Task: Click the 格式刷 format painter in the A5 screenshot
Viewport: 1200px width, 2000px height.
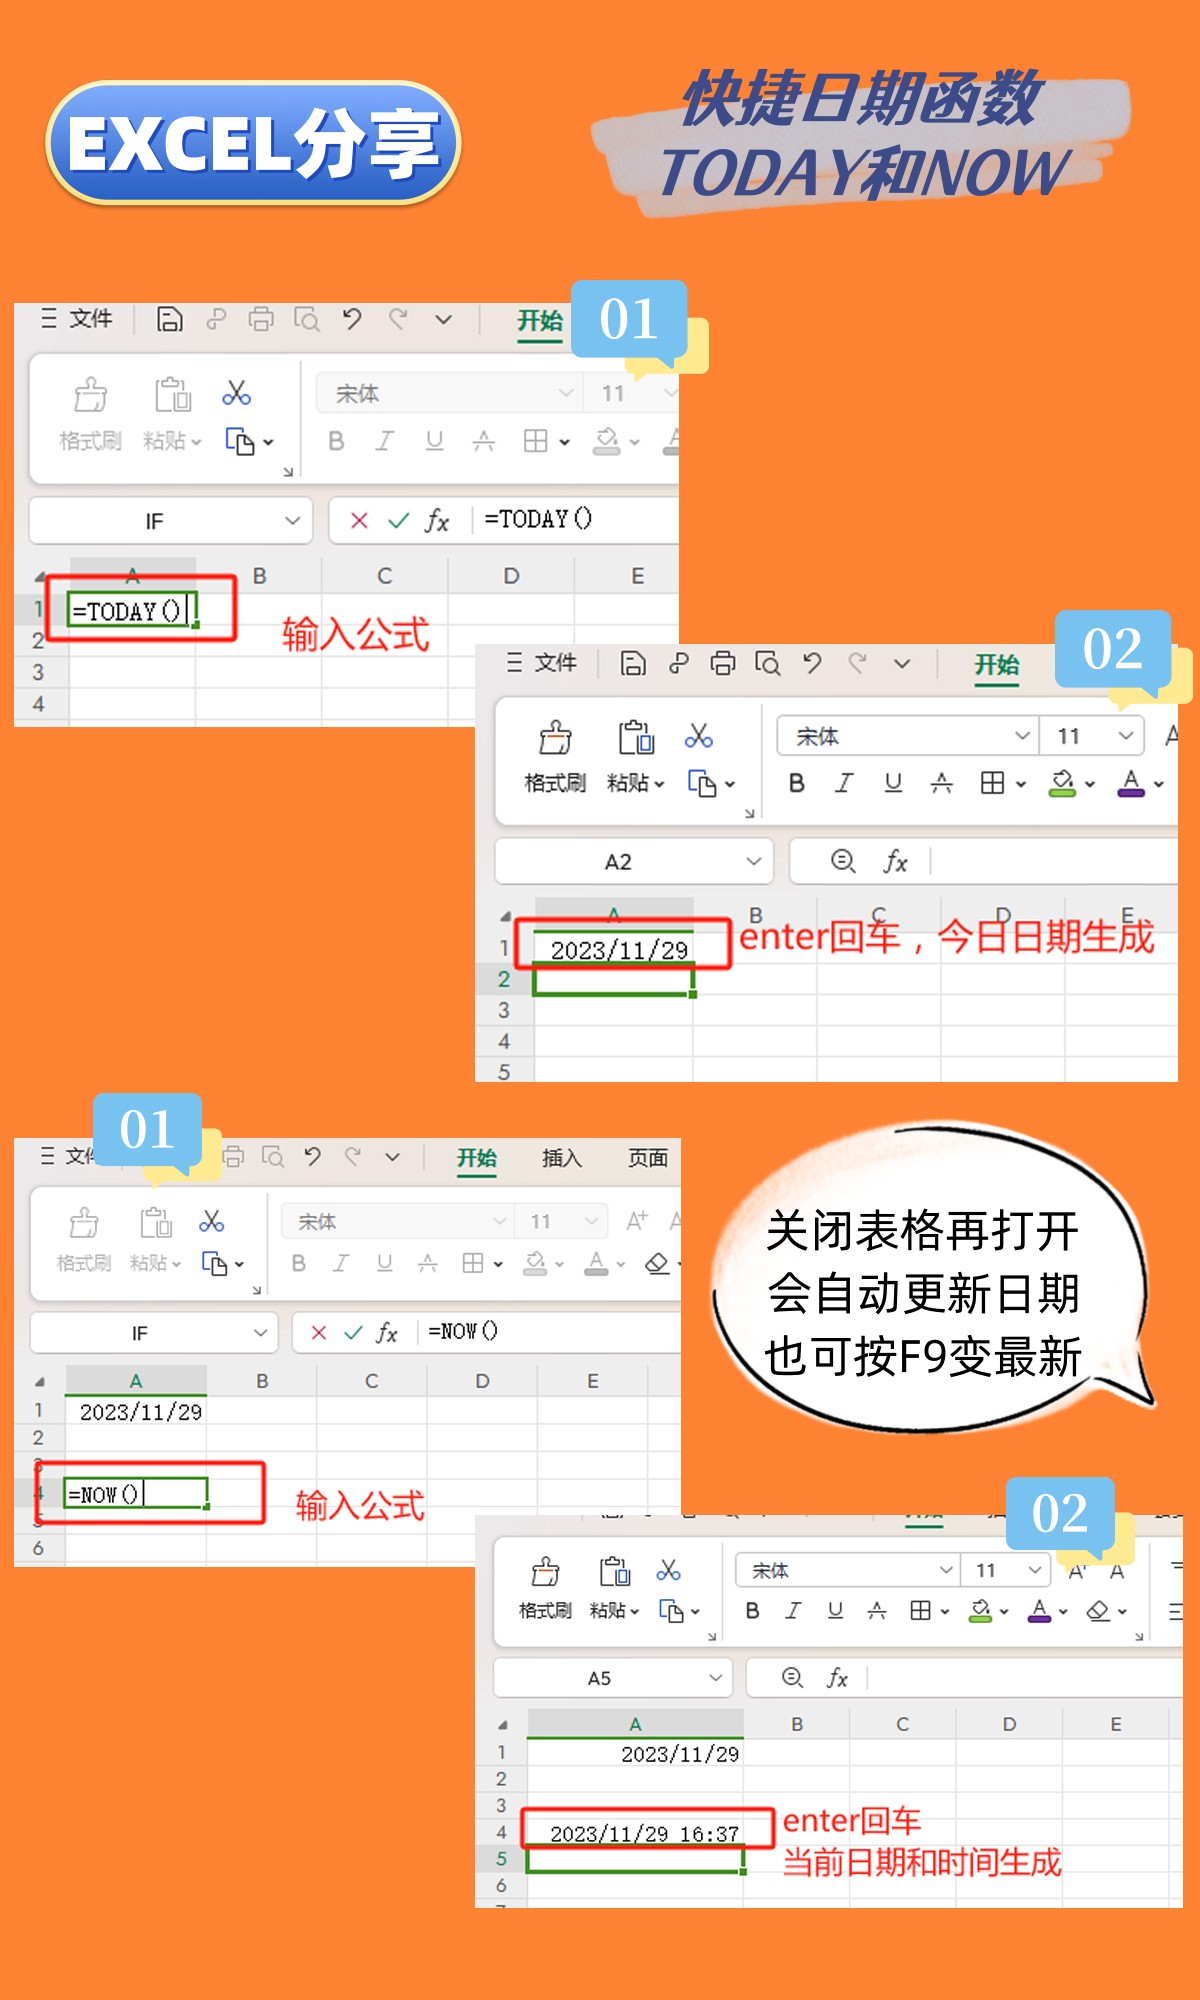Action: point(545,1588)
